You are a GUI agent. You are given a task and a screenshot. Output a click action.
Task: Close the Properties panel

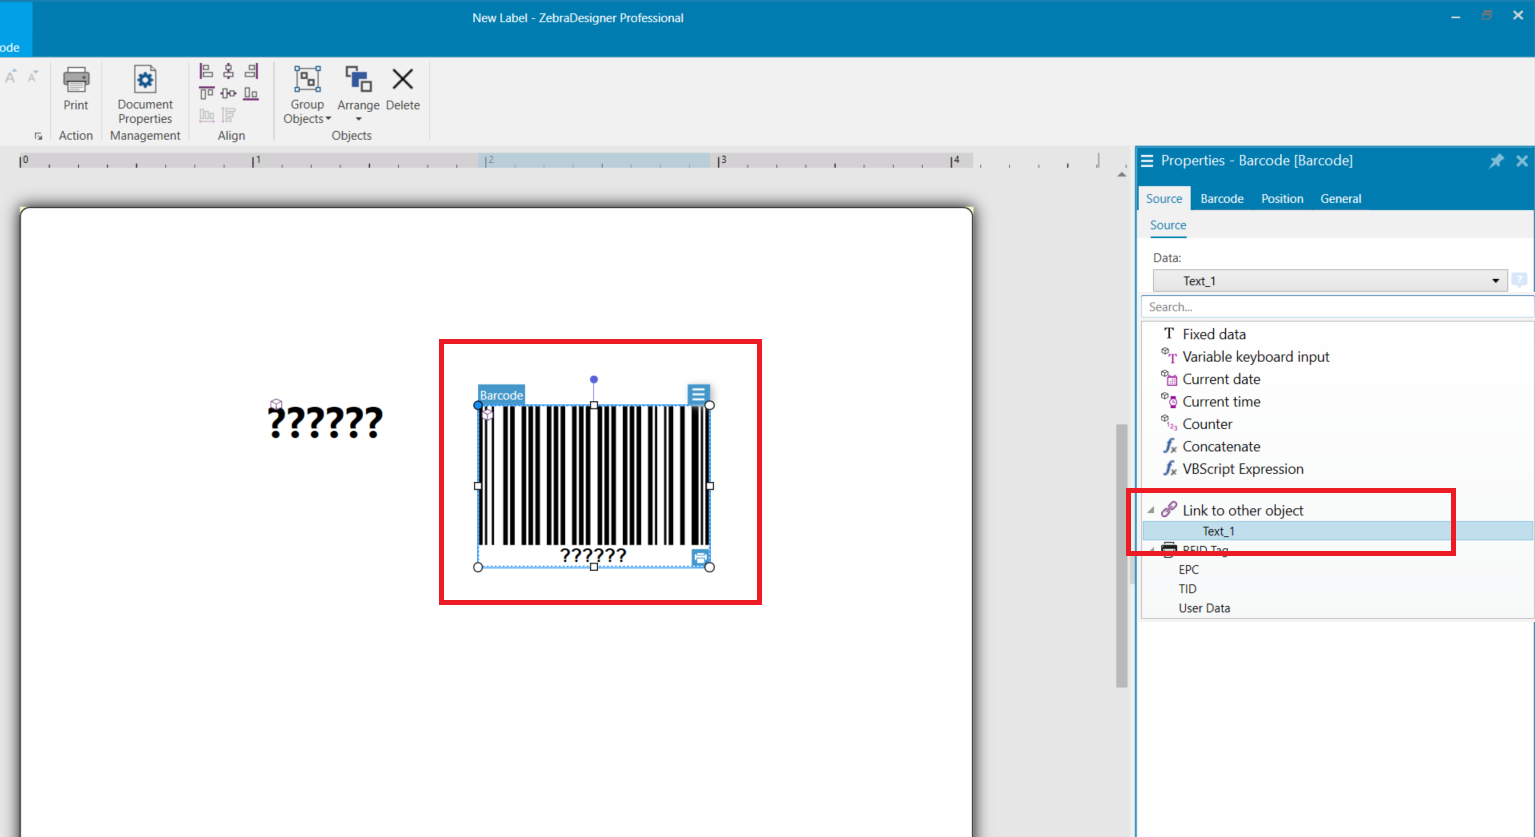pyautogui.click(x=1522, y=161)
